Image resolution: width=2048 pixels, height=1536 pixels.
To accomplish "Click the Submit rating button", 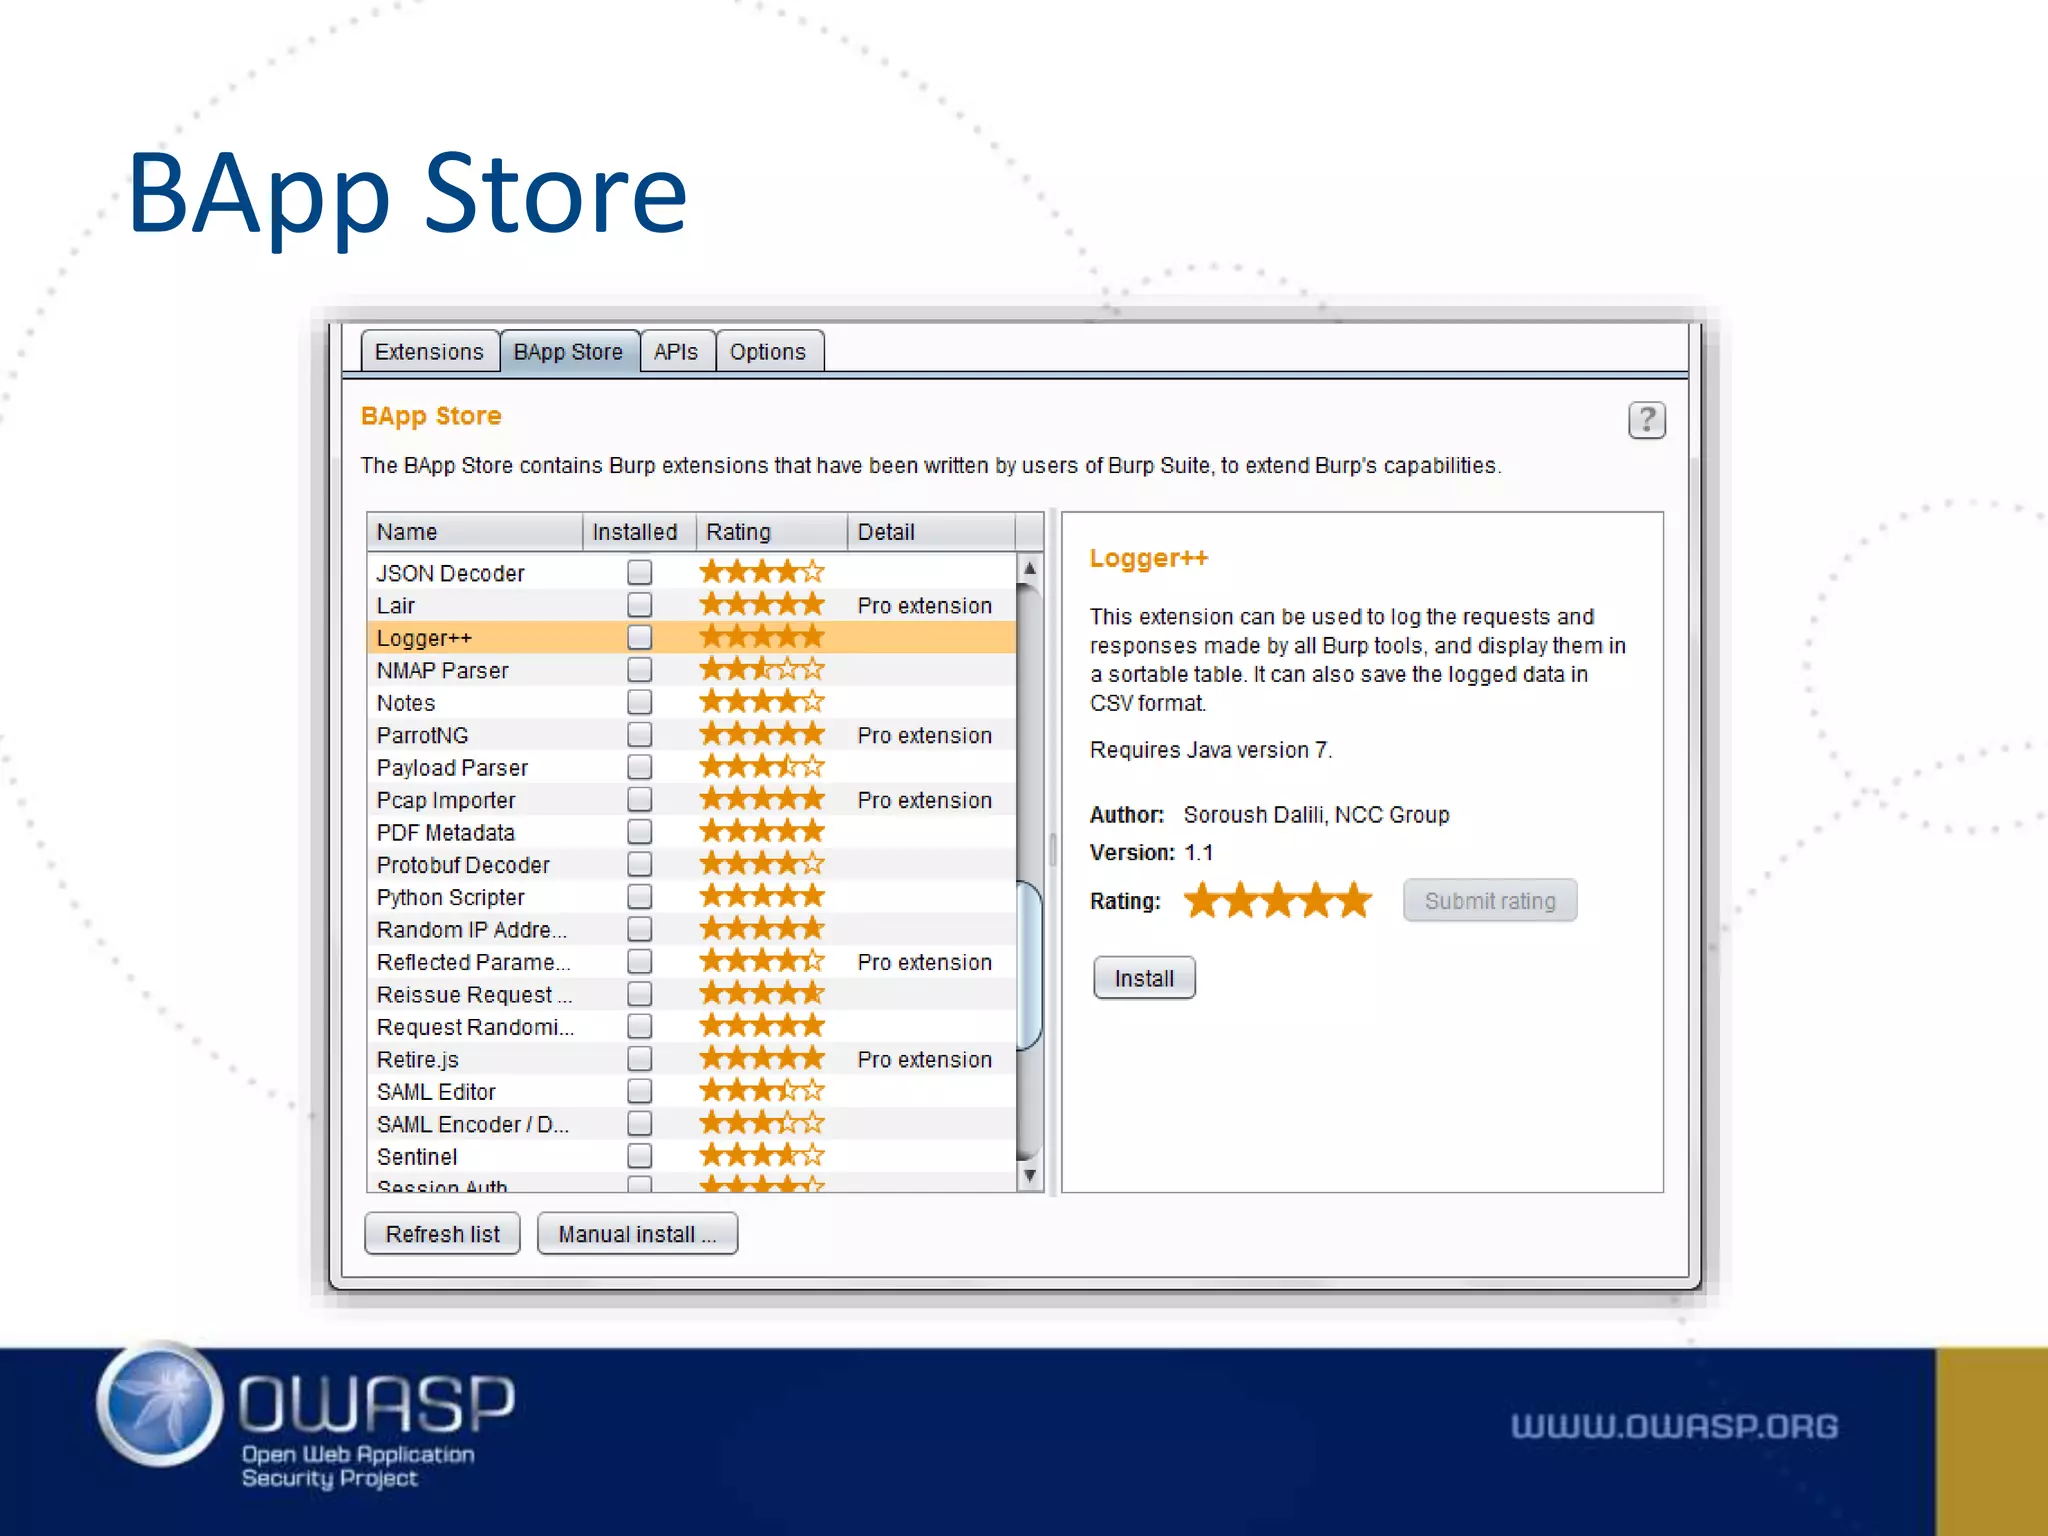I will tap(1490, 900).
